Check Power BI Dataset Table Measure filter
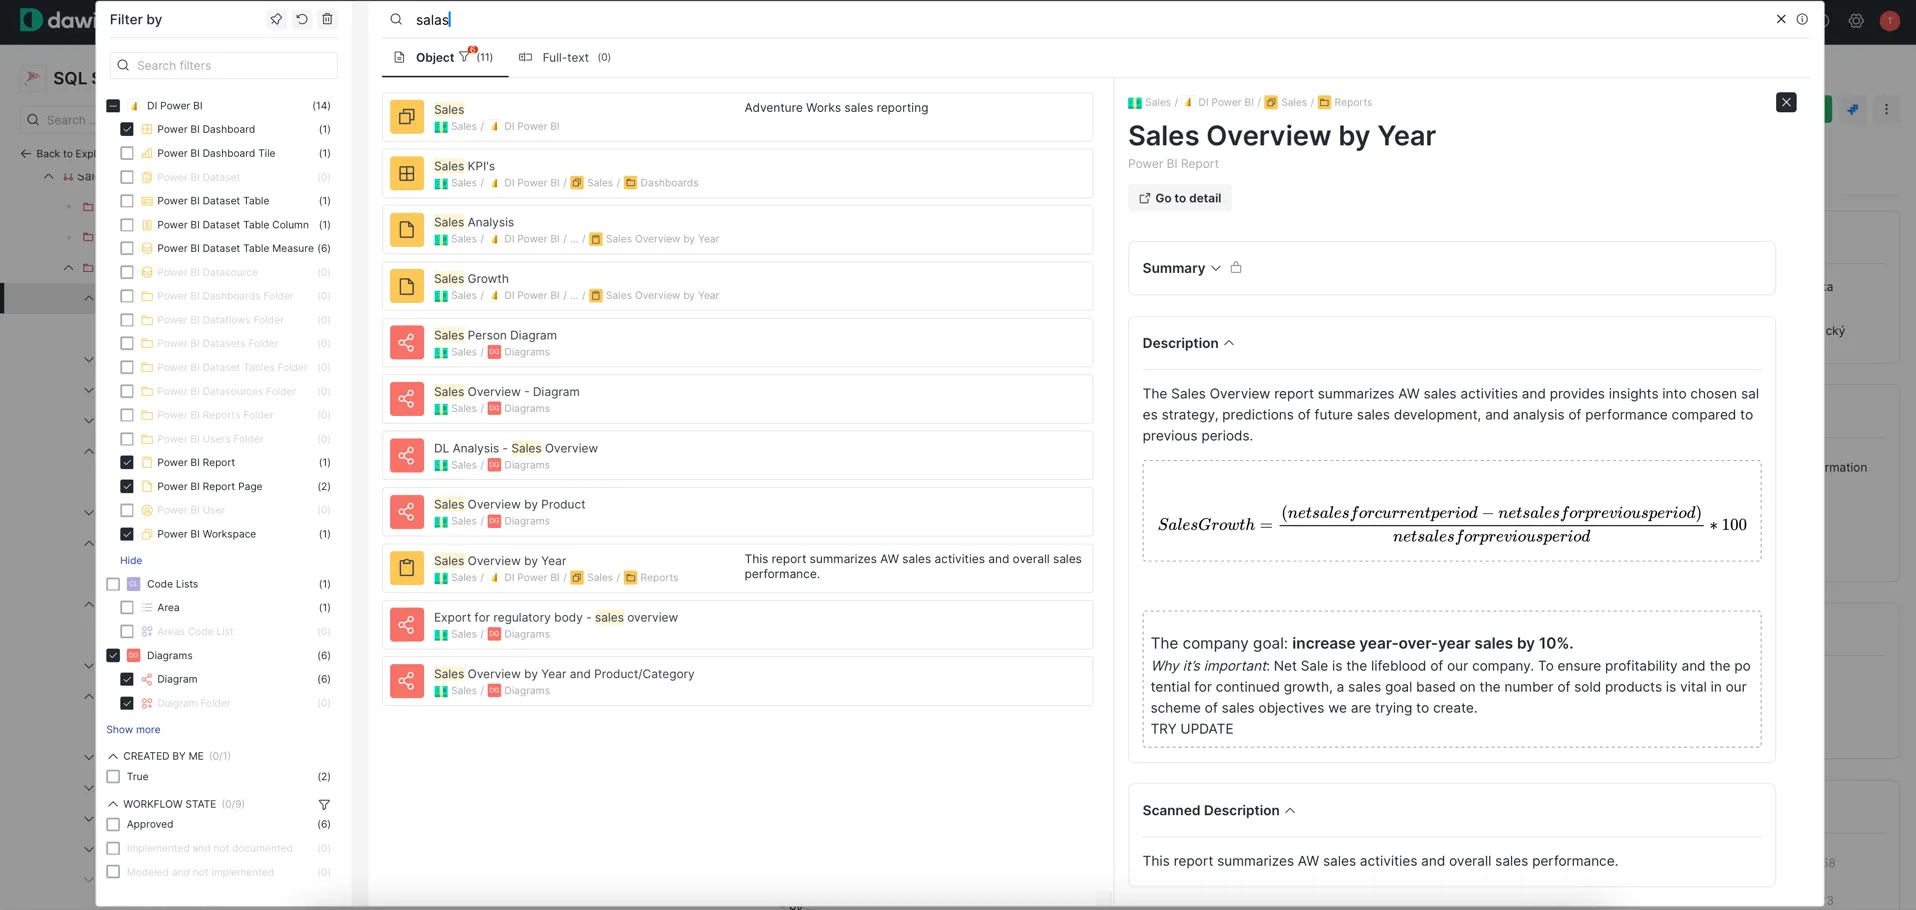Viewport: 1916px width, 910px height. coord(127,248)
